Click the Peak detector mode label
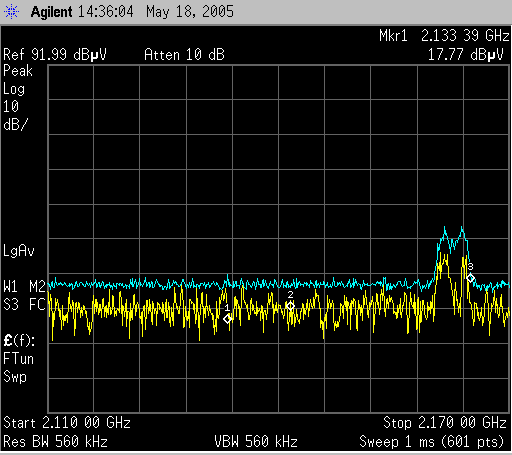The height and width of the screenshot is (455, 512). tap(18, 71)
